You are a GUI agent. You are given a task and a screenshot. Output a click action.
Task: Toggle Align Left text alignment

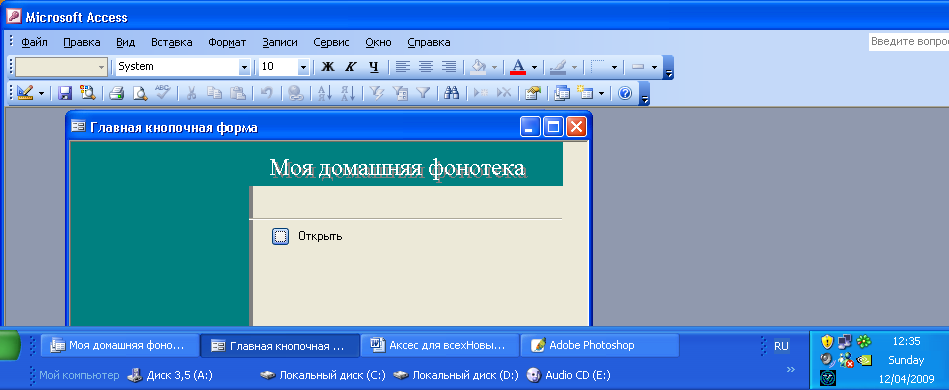point(402,67)
